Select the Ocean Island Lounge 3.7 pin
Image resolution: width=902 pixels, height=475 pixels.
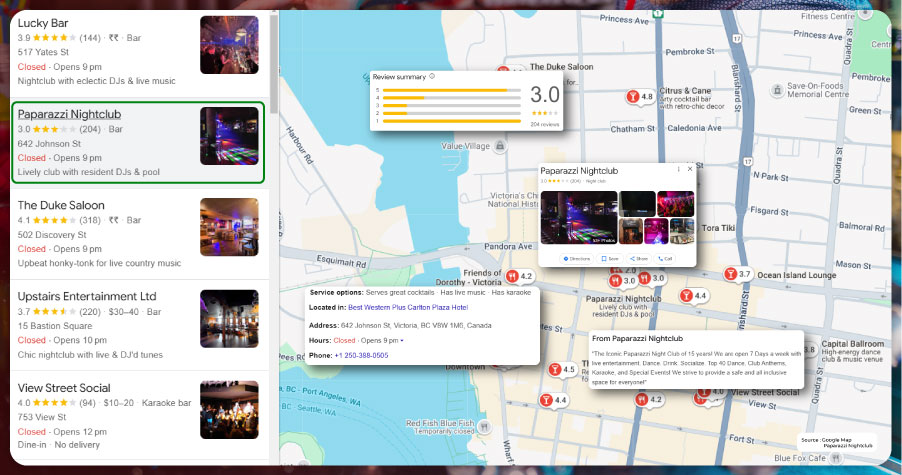click(x=730, y=274)
